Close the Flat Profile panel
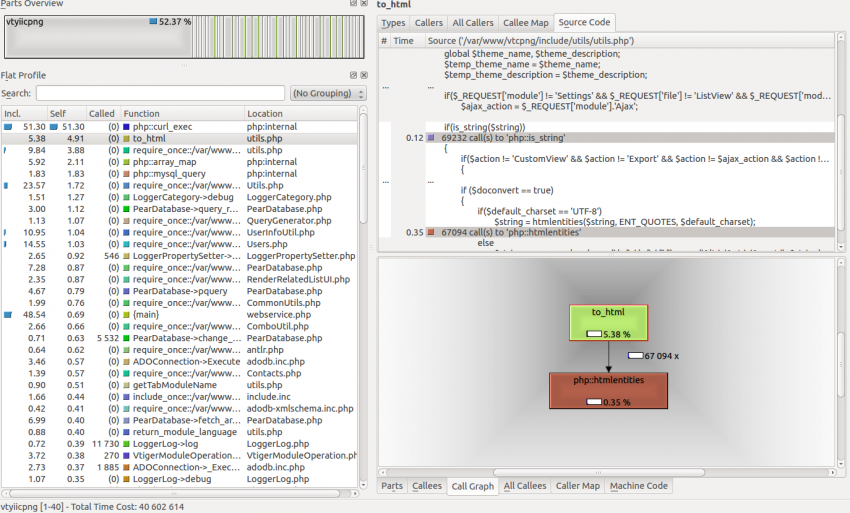Screen dimensions: 850x513 pyautogui.click(x=363, y=75)
